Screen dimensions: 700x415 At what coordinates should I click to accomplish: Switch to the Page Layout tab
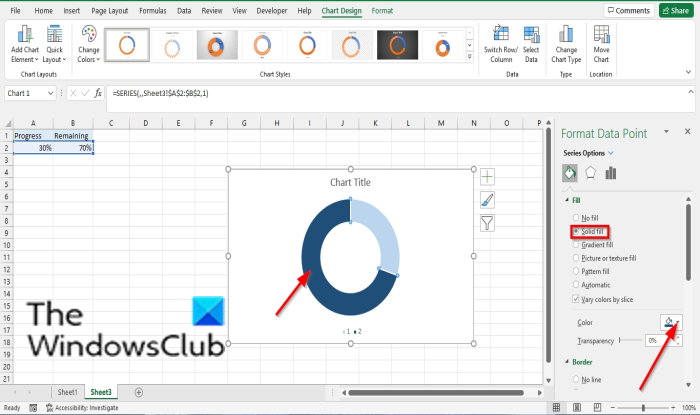click(109, 11)
